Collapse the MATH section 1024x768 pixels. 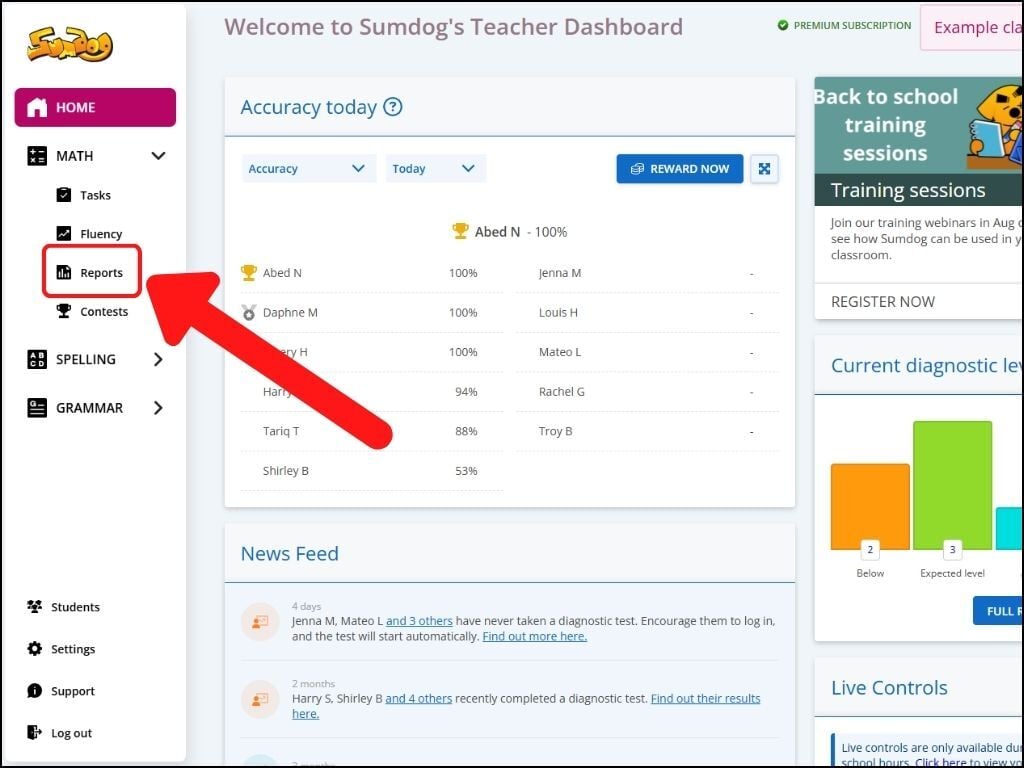tap(157, 155)
